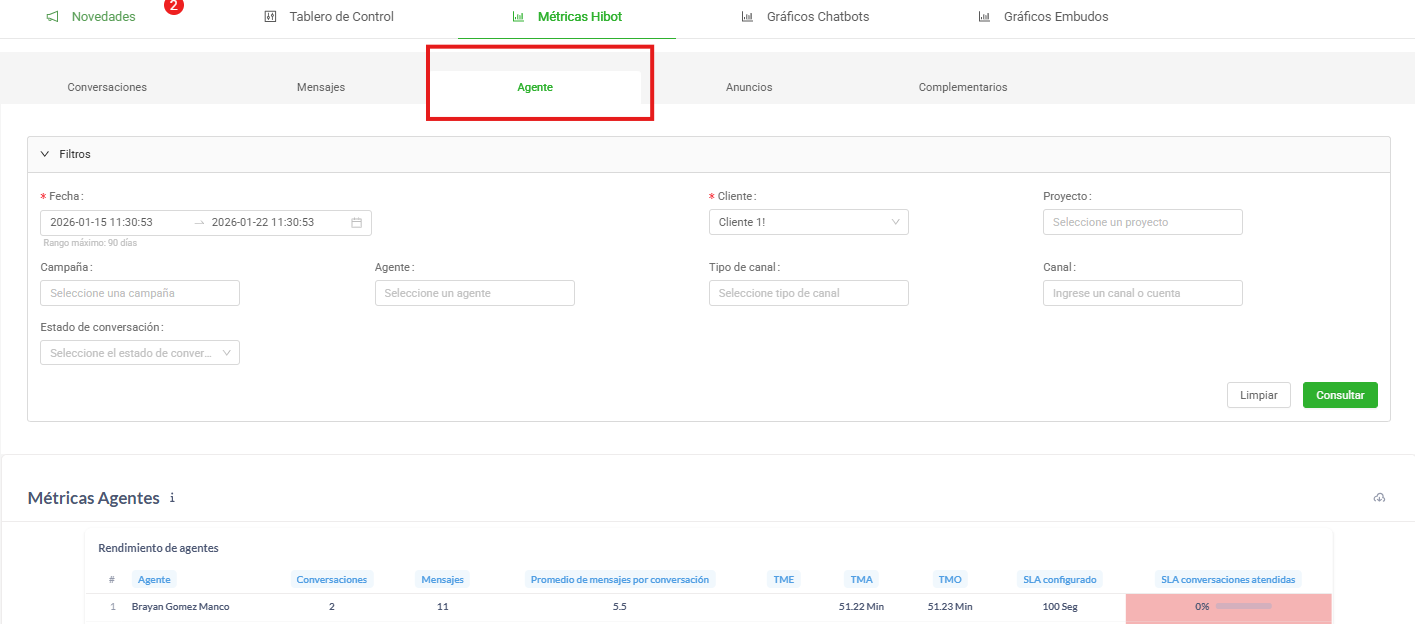1415x624 pixels.
Task: Click the Novedades megaphone icon
Action: tap(52, 17)
